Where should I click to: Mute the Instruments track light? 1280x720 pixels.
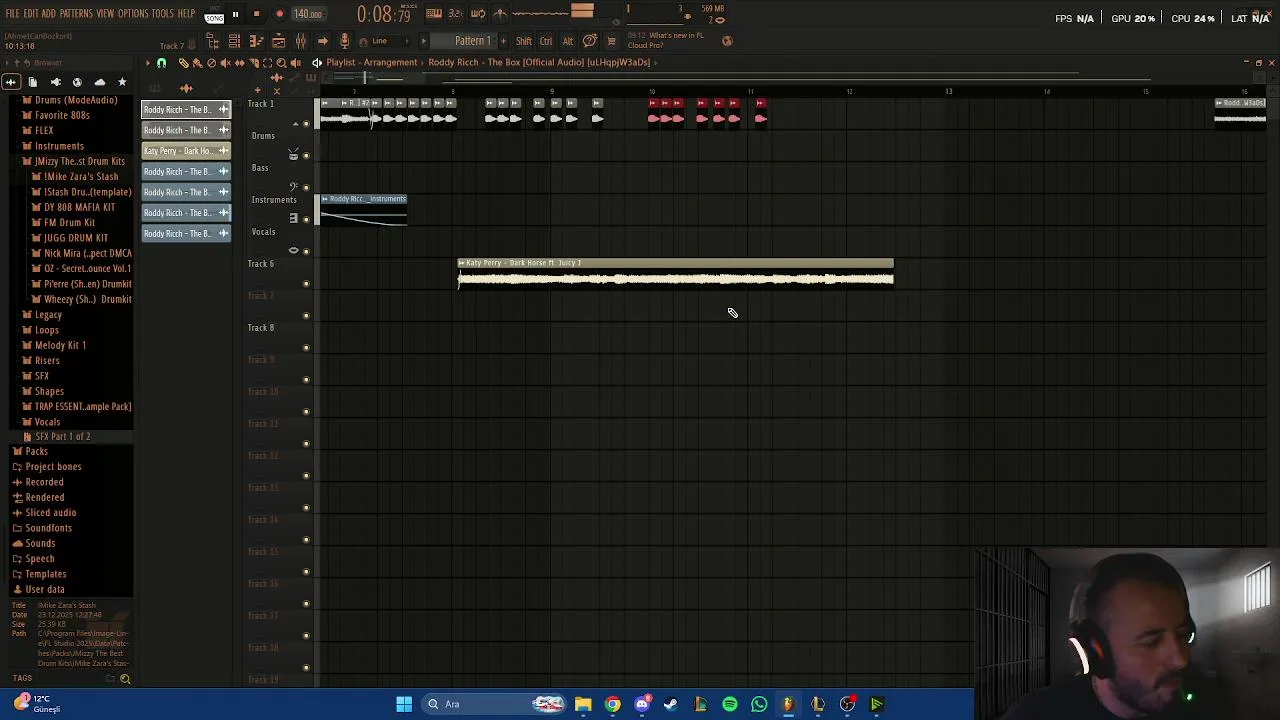coord(306,220)
